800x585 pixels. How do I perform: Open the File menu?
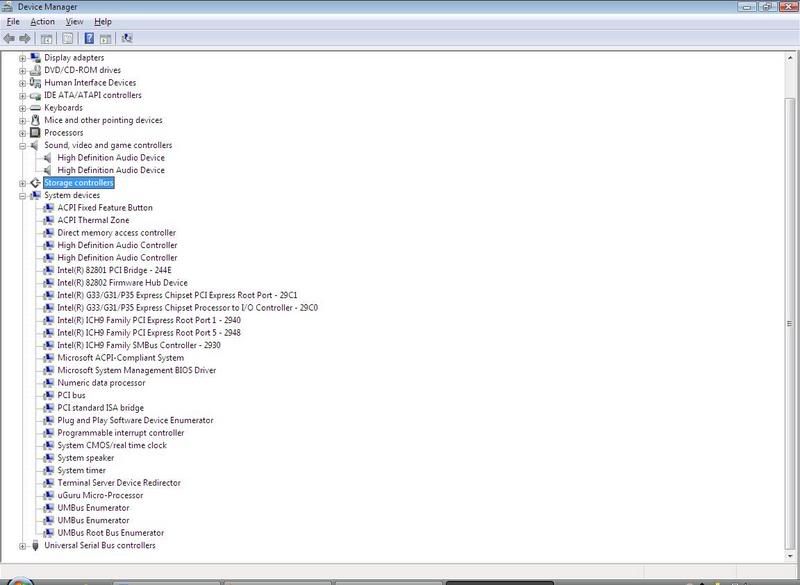click(13, 21)
